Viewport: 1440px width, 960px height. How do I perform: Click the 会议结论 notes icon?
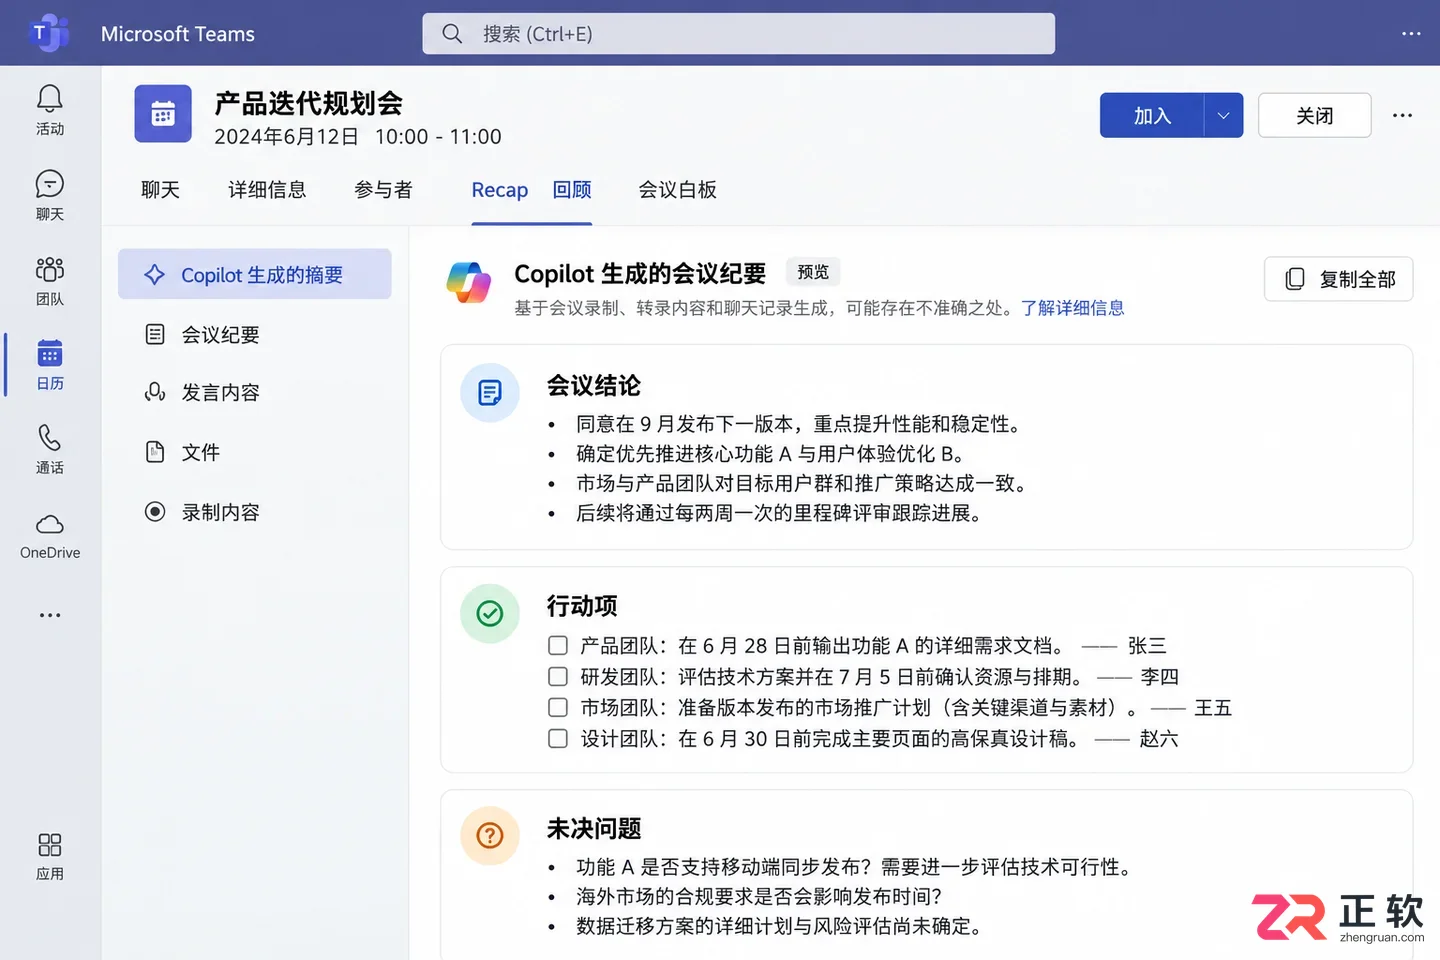[490, 393]
